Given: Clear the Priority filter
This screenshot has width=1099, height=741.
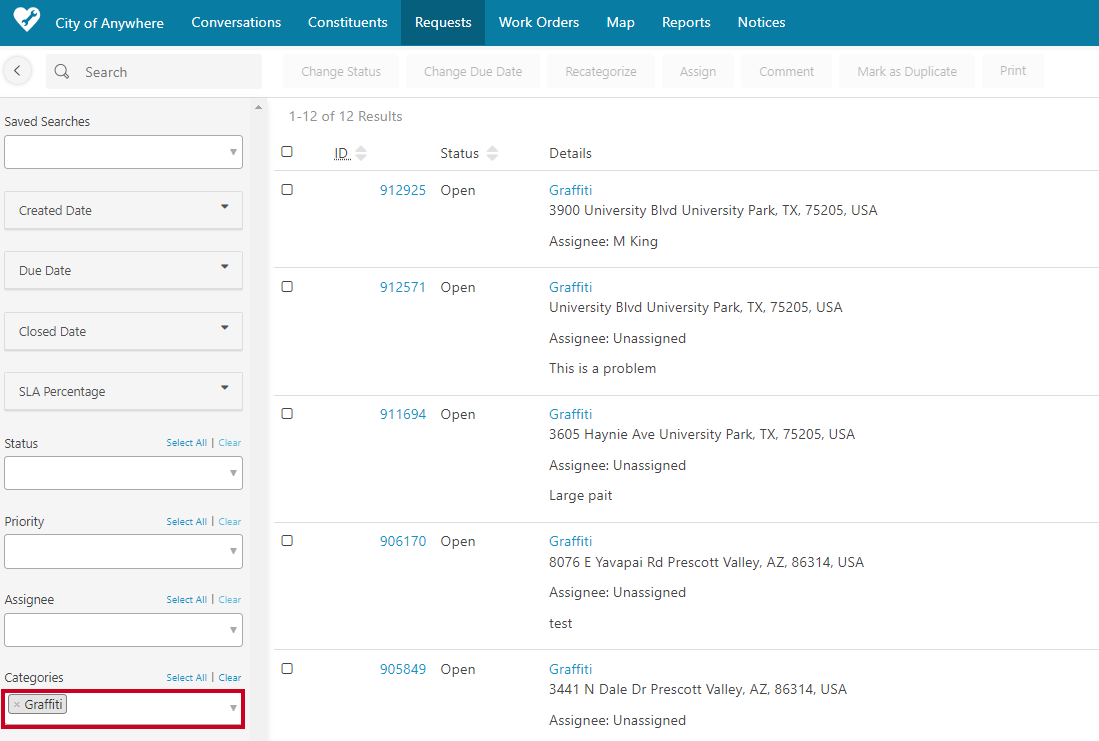Looking at the screenshot, I should [x=230, y=522].
